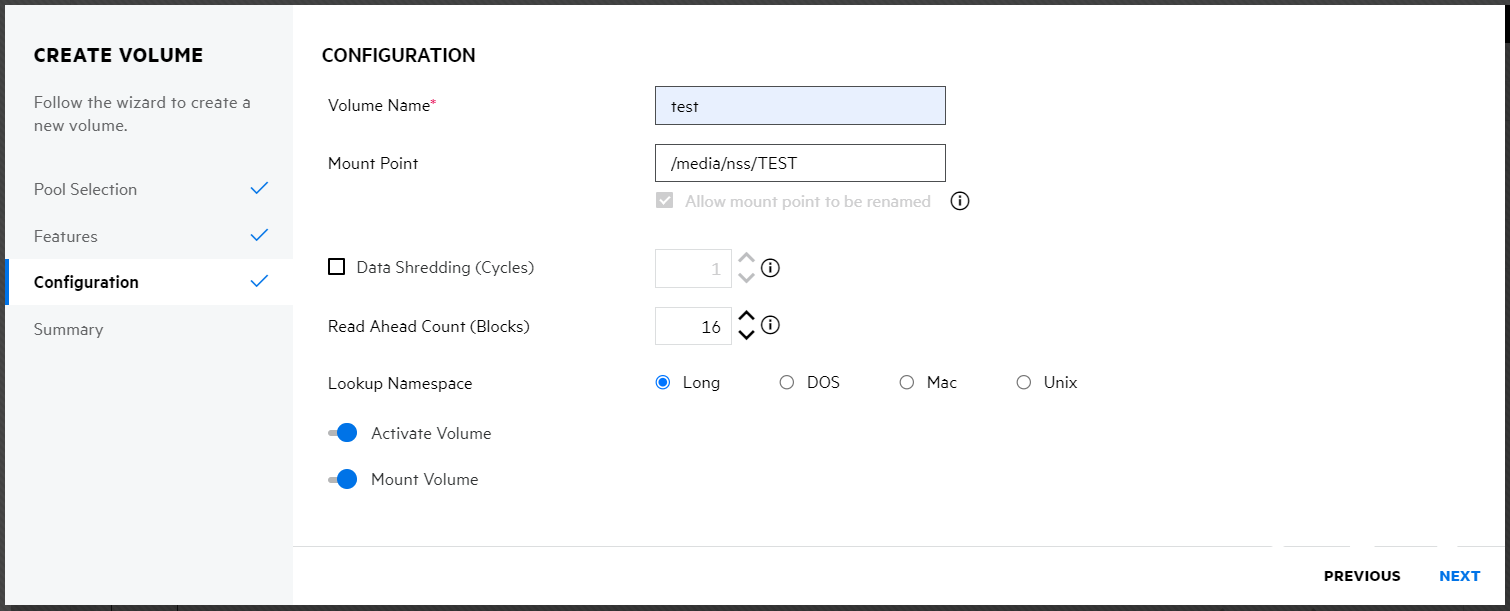Screen dimensions: 1510x611
Task: Toggle the Activate Volume switch
Action: click(343, 433)
